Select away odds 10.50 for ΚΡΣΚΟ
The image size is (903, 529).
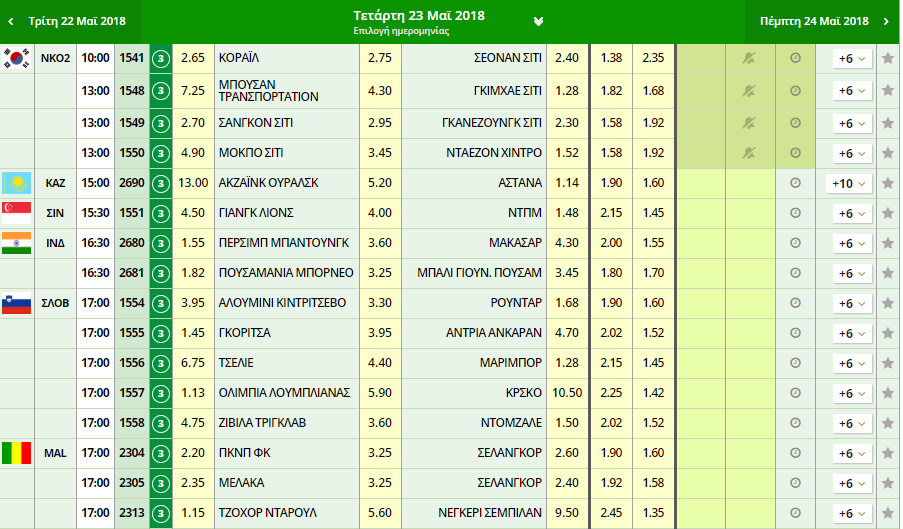pyautogui.click(x=566, y=393)
